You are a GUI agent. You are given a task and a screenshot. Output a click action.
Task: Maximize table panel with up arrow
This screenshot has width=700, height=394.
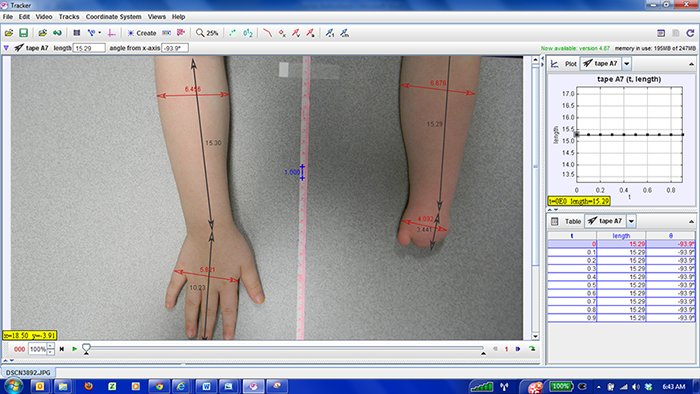[691, 222]
